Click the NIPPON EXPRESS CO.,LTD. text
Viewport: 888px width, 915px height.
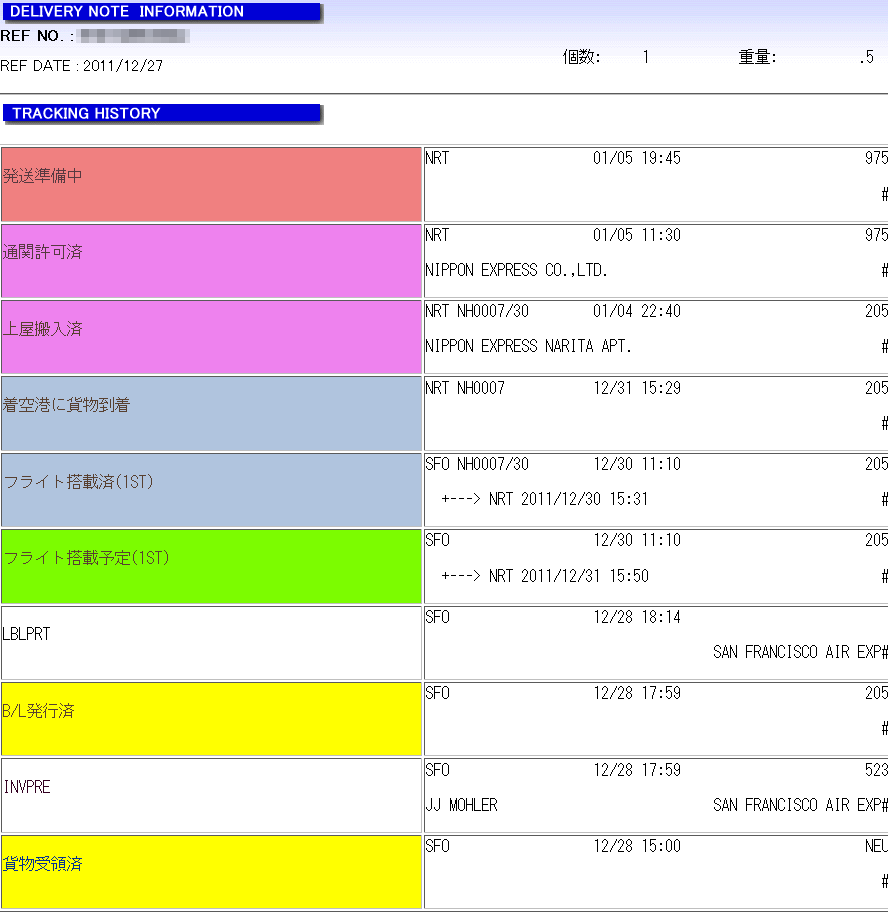516,270
